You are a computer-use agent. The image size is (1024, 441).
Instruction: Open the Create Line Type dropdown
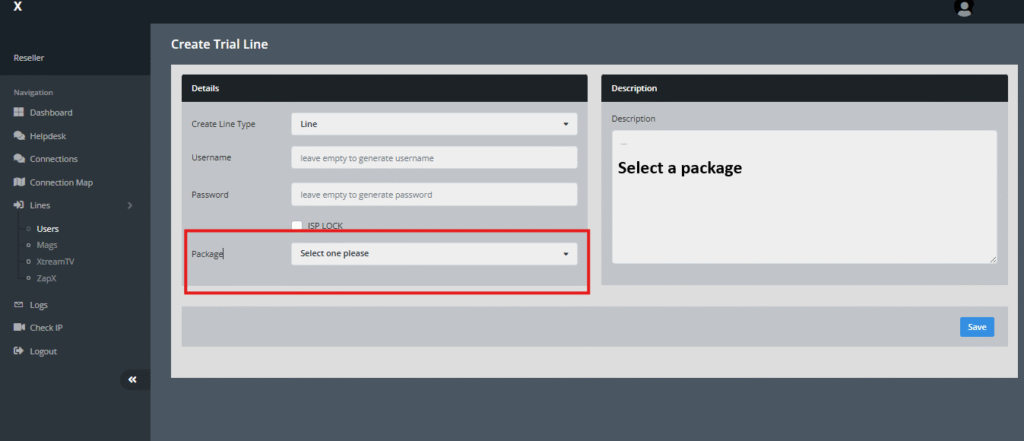click(434, 124)
